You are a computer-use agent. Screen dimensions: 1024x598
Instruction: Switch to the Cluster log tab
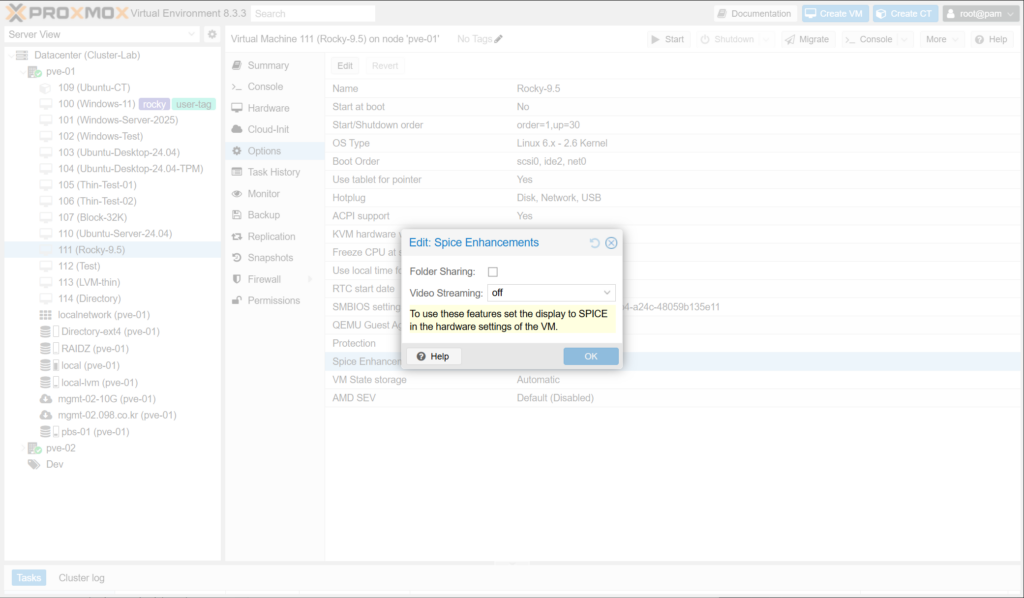pyautogui.click(x=81, y=578)
